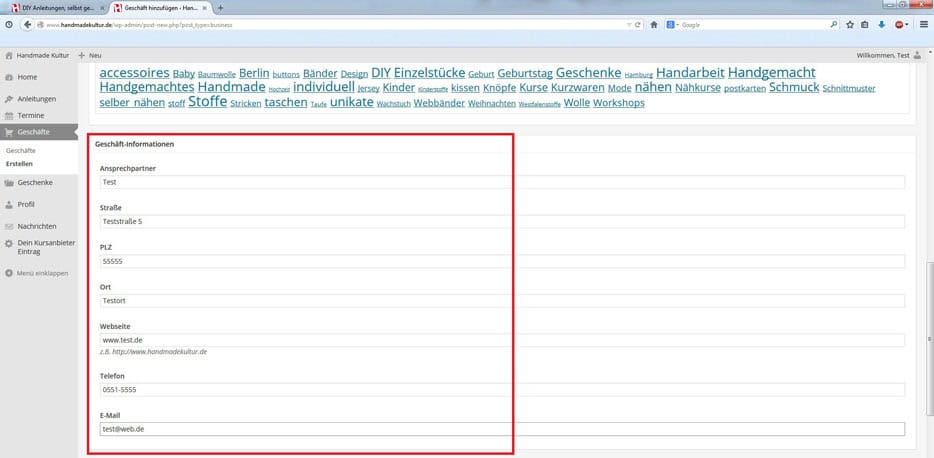Image resolution: width=934 pixels, height=458 pixels.
Task: Bookmark this page with the star icon
Action: click(849, 24)
